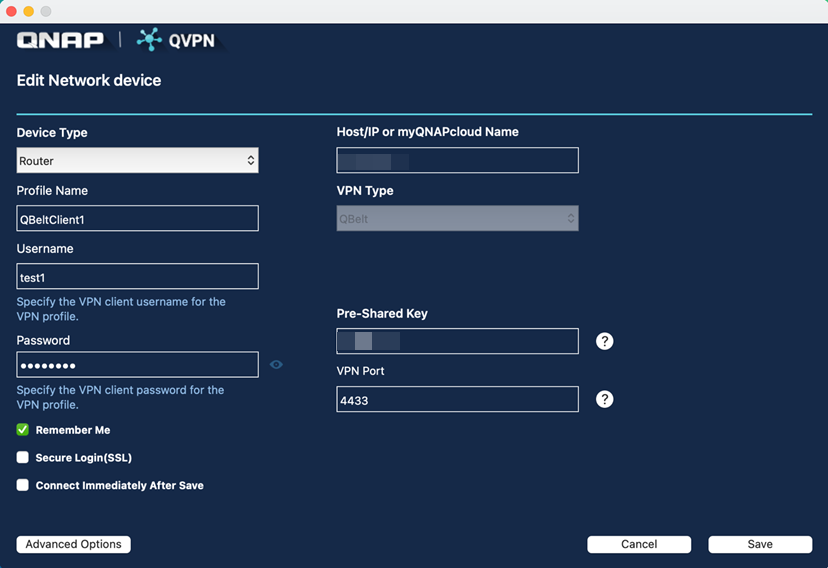The image size is (828, 568).
Task: Minimize window with the yellow button
Action: pyautogui.click(x=29, y=11)
